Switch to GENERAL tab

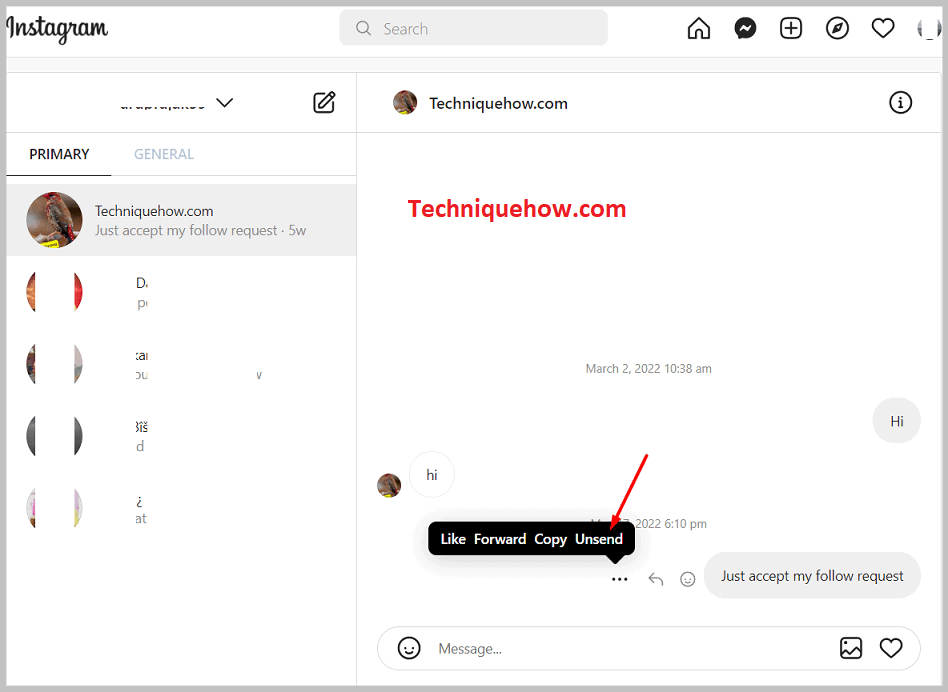(x=164, y=155)
